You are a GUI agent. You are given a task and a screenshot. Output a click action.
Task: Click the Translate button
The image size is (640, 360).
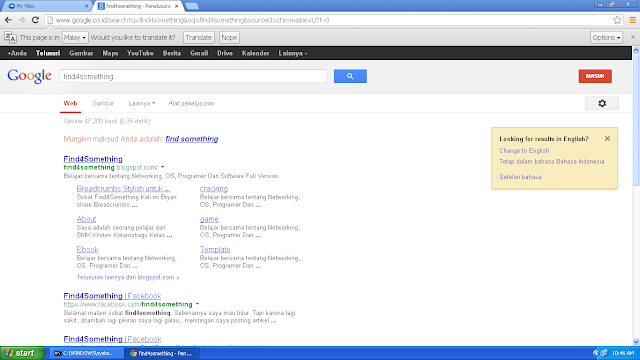pos(199,38)
